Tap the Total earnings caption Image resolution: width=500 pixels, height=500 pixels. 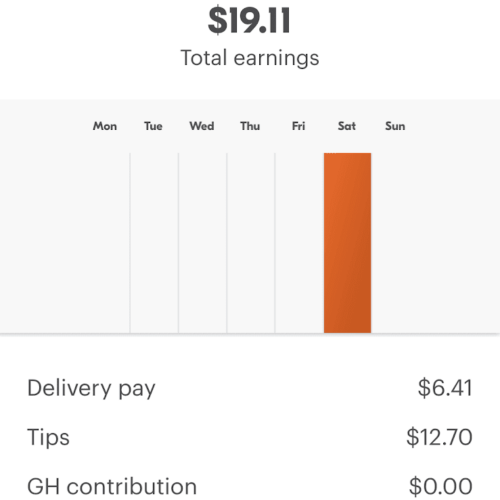click(250, 58)
